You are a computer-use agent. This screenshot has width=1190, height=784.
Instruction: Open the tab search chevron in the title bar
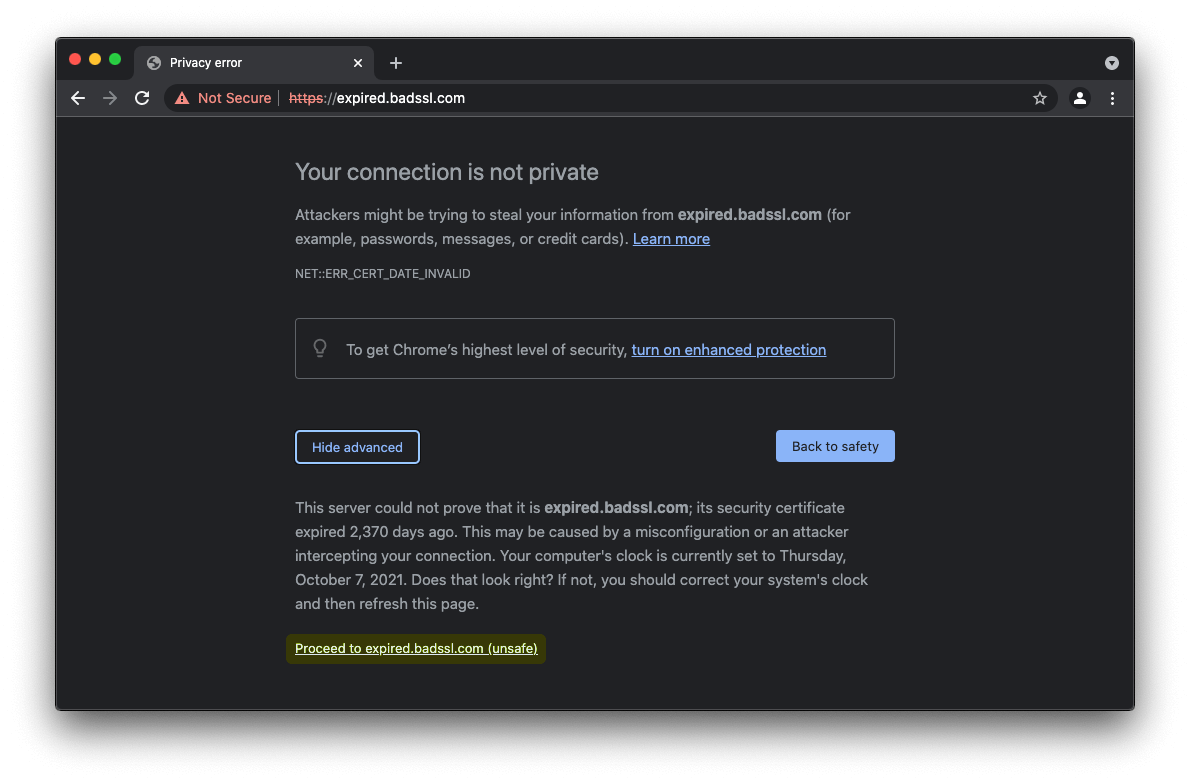pos(1112,62)
